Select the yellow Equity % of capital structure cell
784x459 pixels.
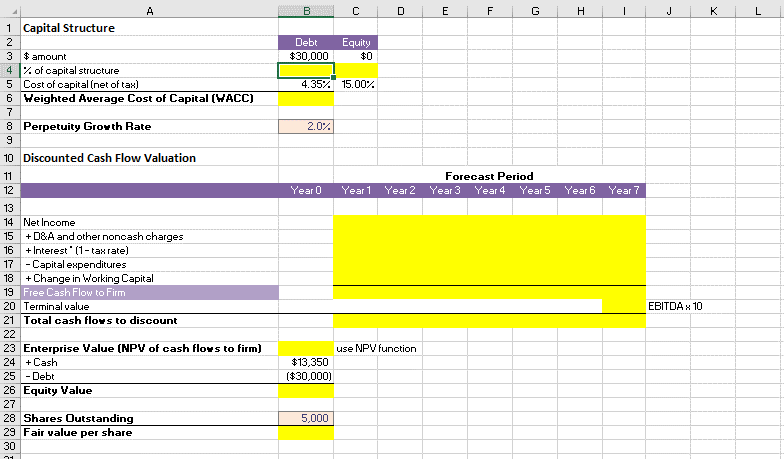(x=356, y=70)
